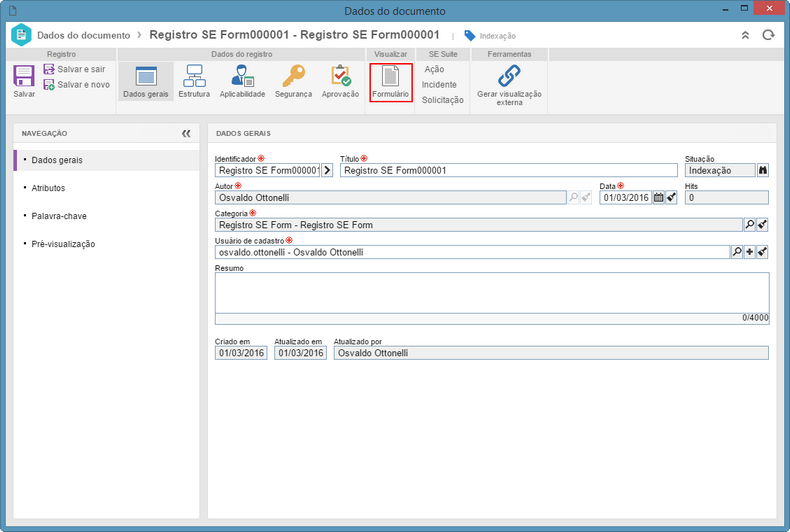
Task: Click the DADOS GERAIS panel heading
Action: (x=243, y=134)
